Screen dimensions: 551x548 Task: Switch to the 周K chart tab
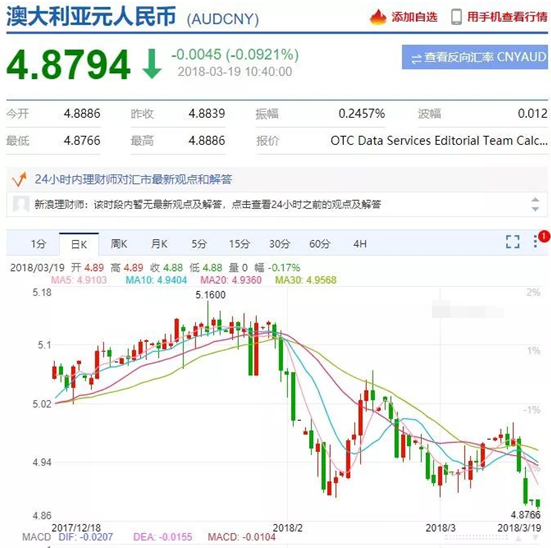pos(119,244)
